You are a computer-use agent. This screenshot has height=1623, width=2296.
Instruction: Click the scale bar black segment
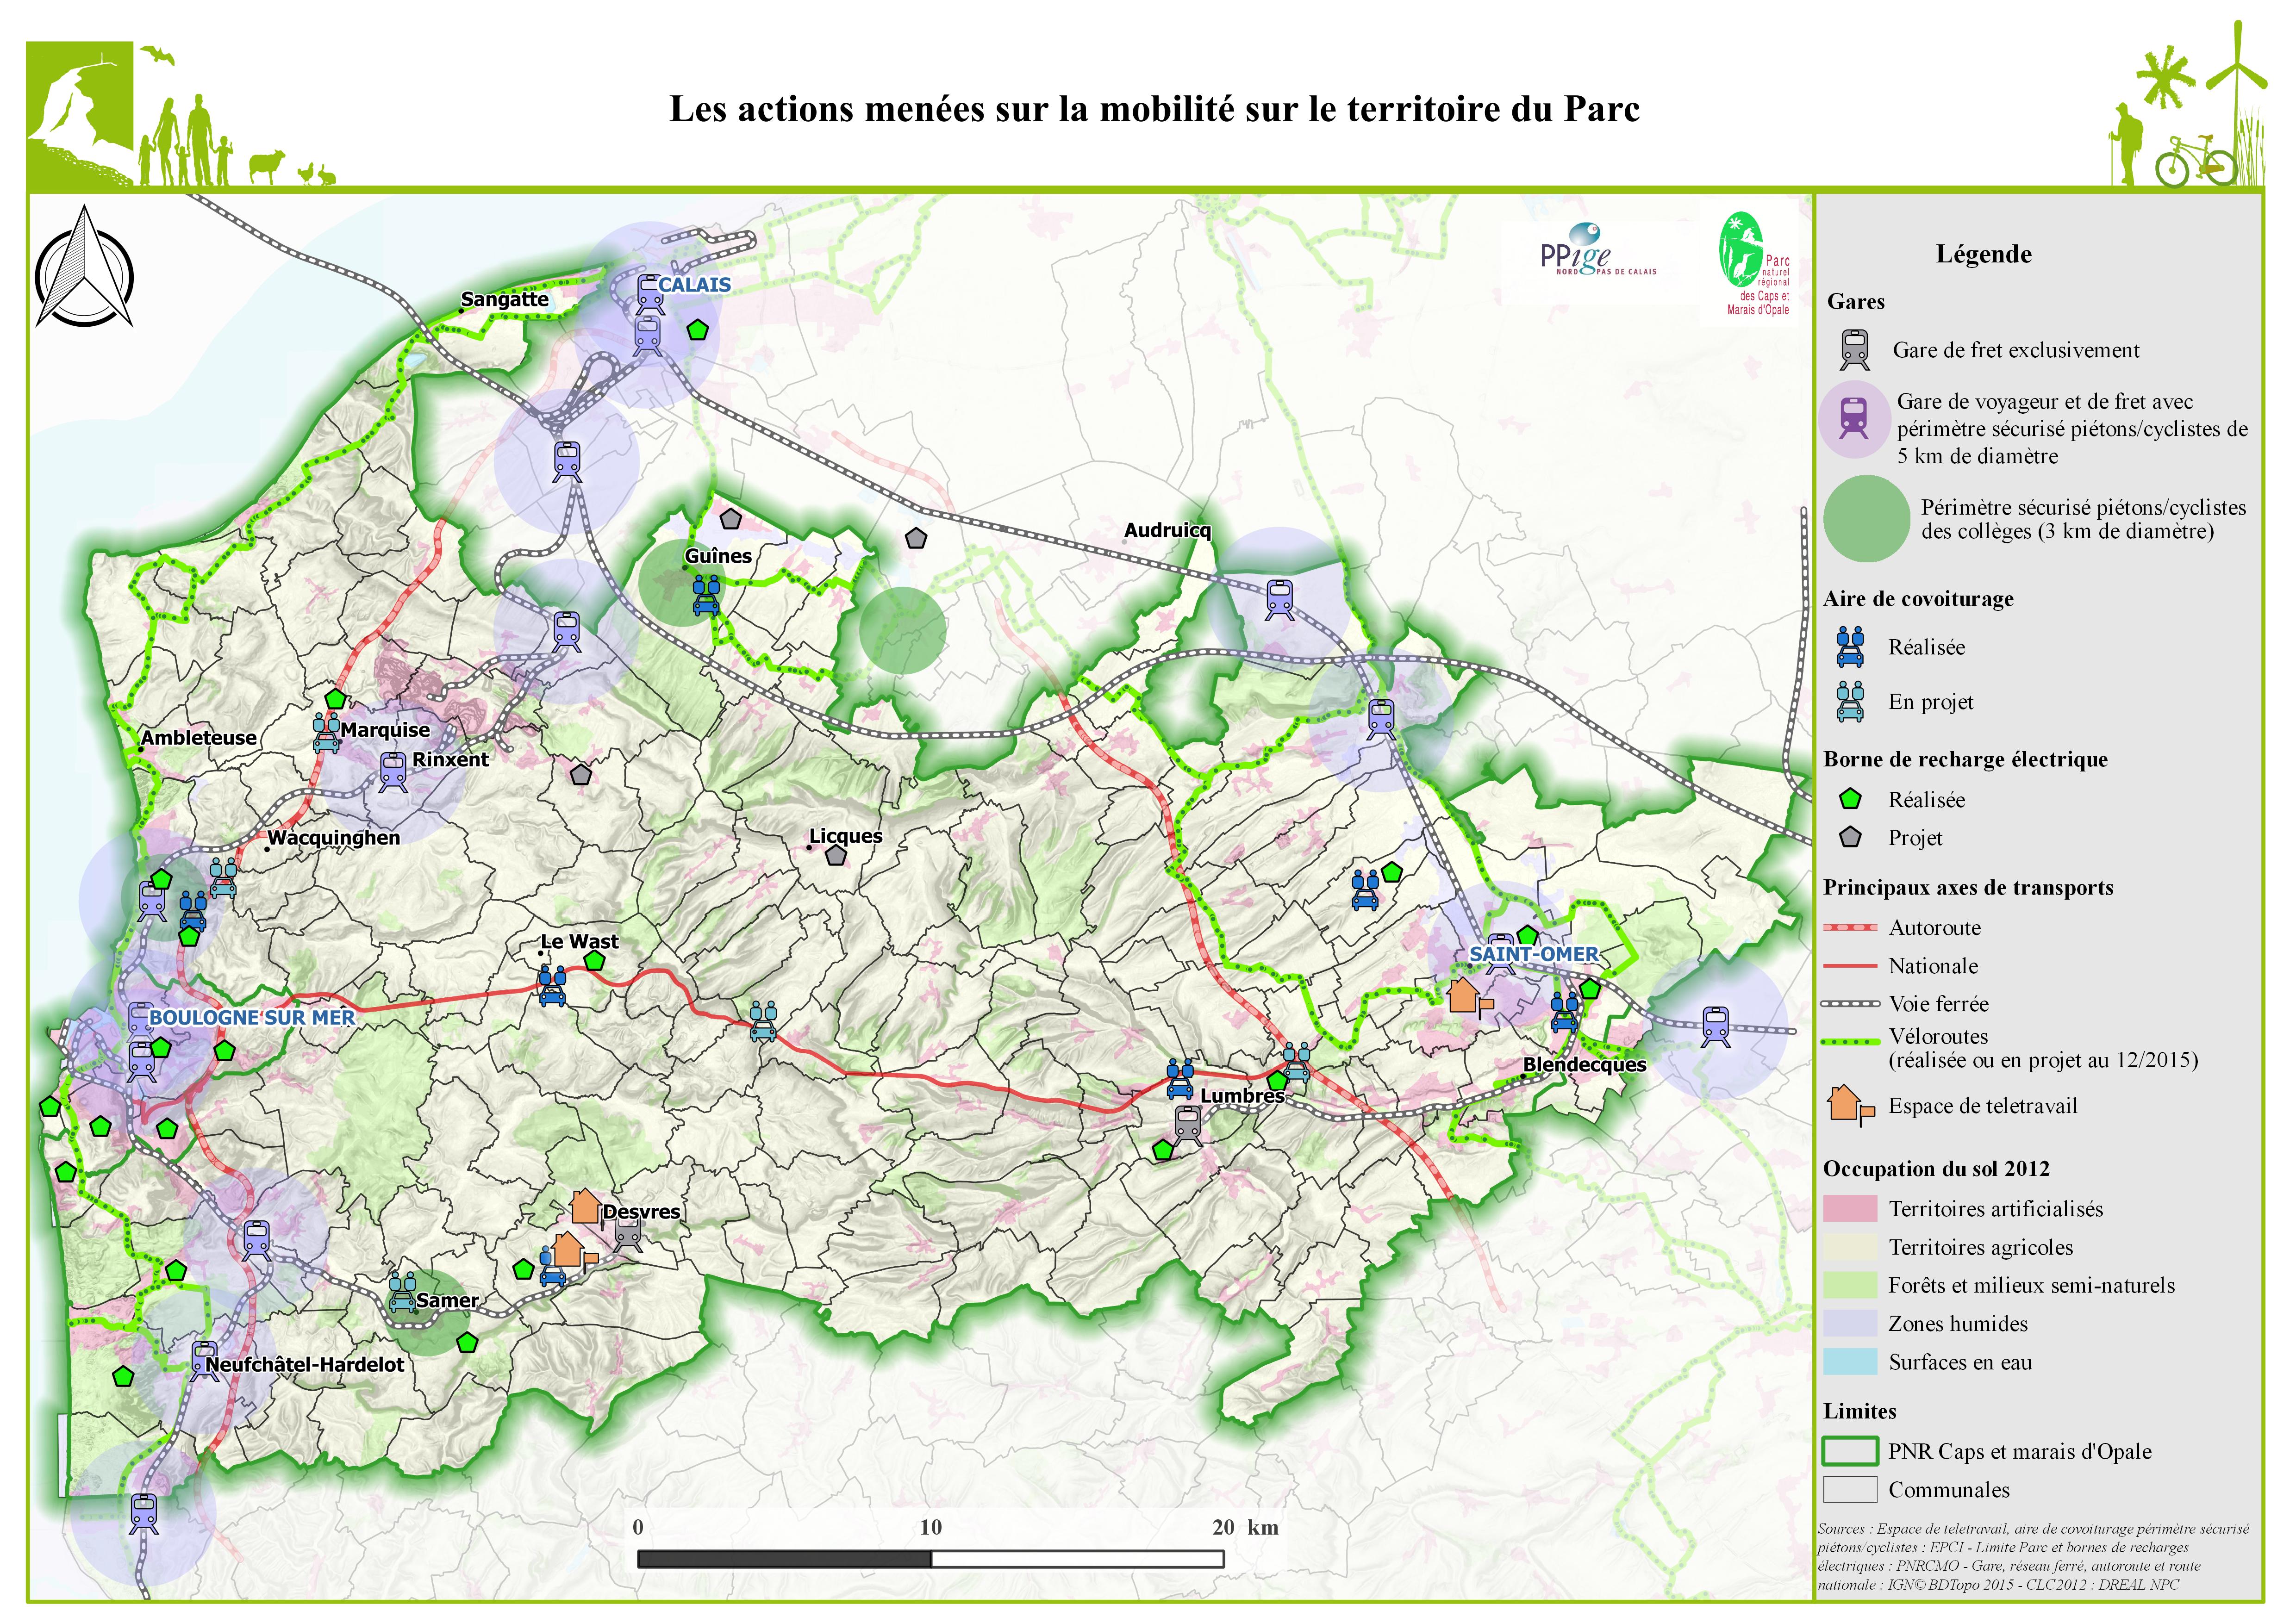click(x=784, y=1559)
